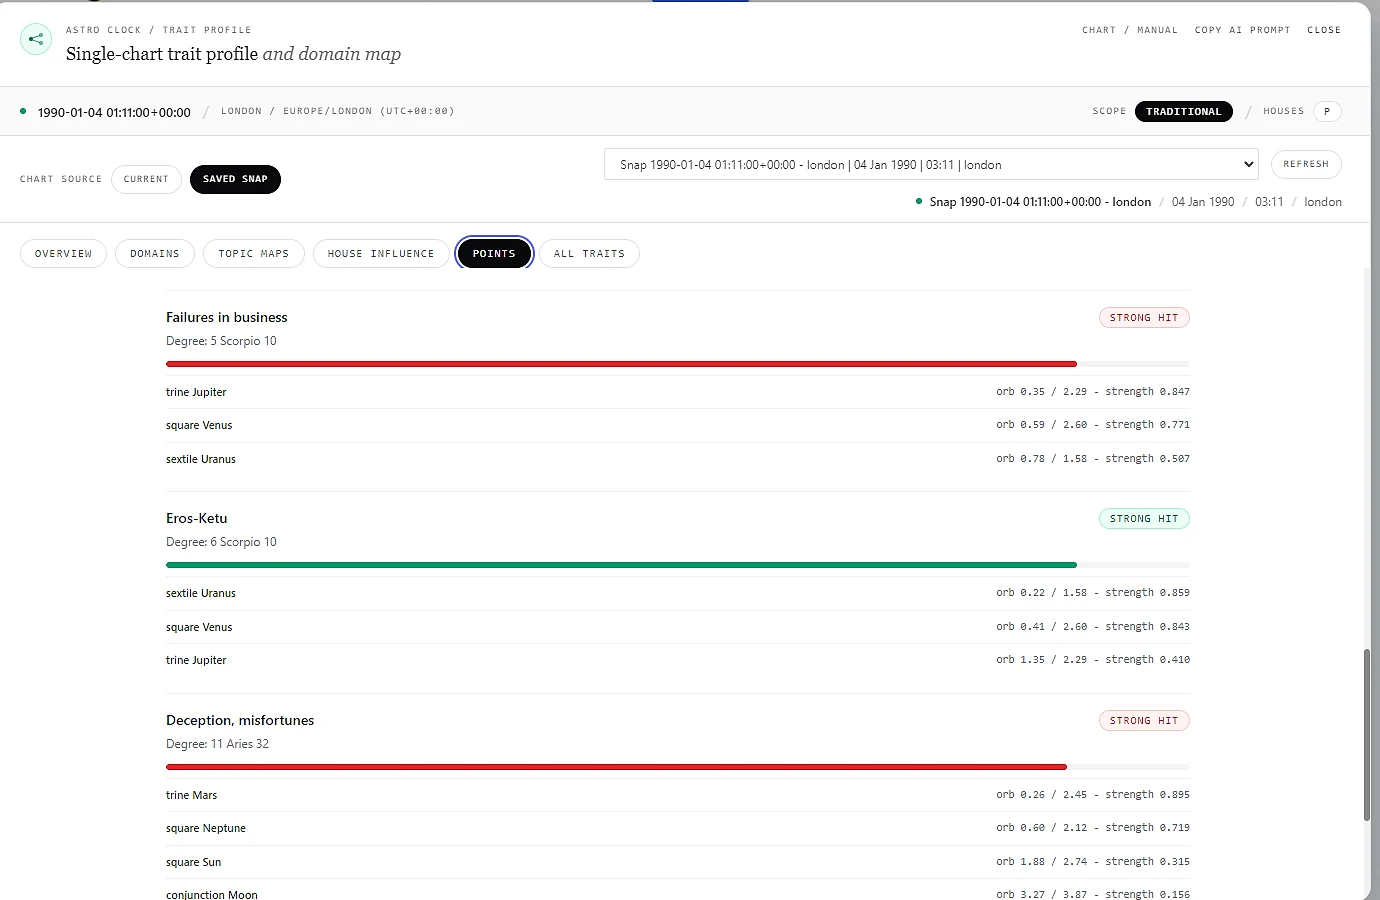1380x900 pixels.
Task: Click 'Degree: 5 Scorpio 10' text
Action: coord(221,341)
